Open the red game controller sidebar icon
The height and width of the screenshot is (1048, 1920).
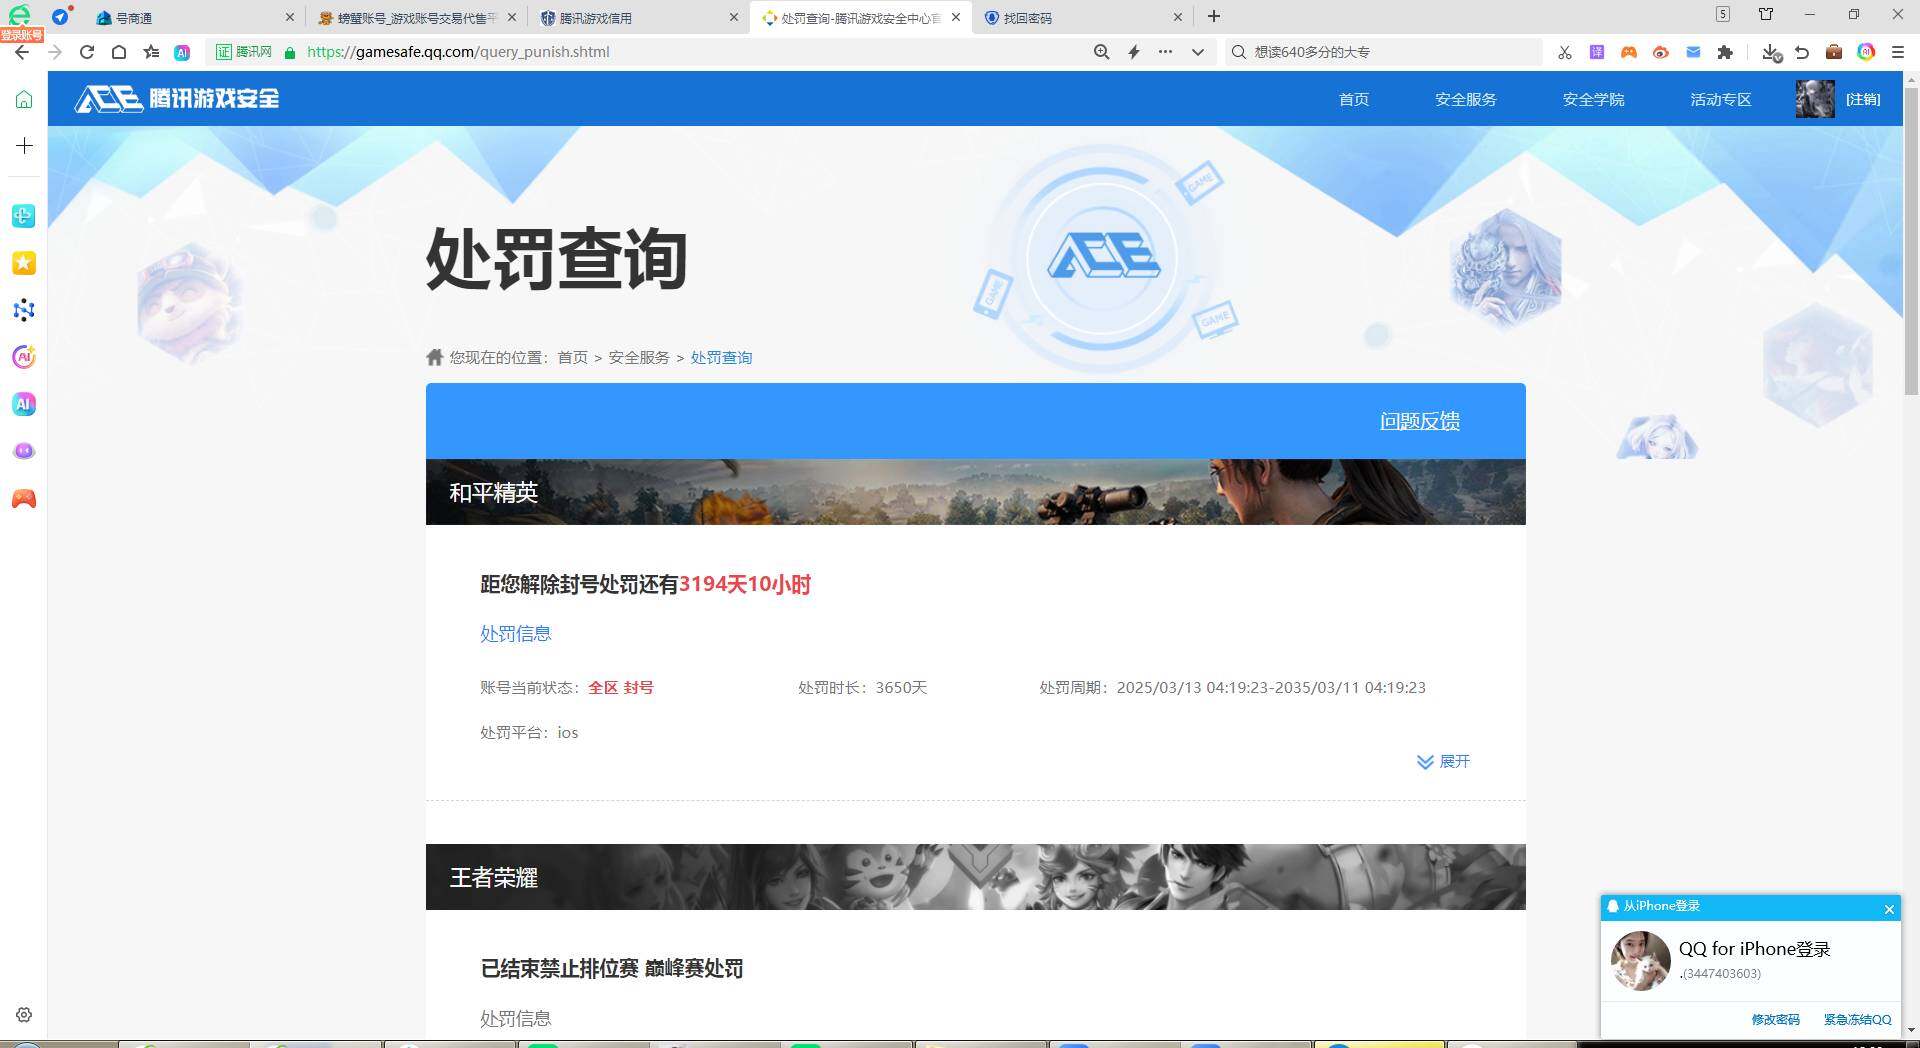pyautogui.click(x=24, y=498)
